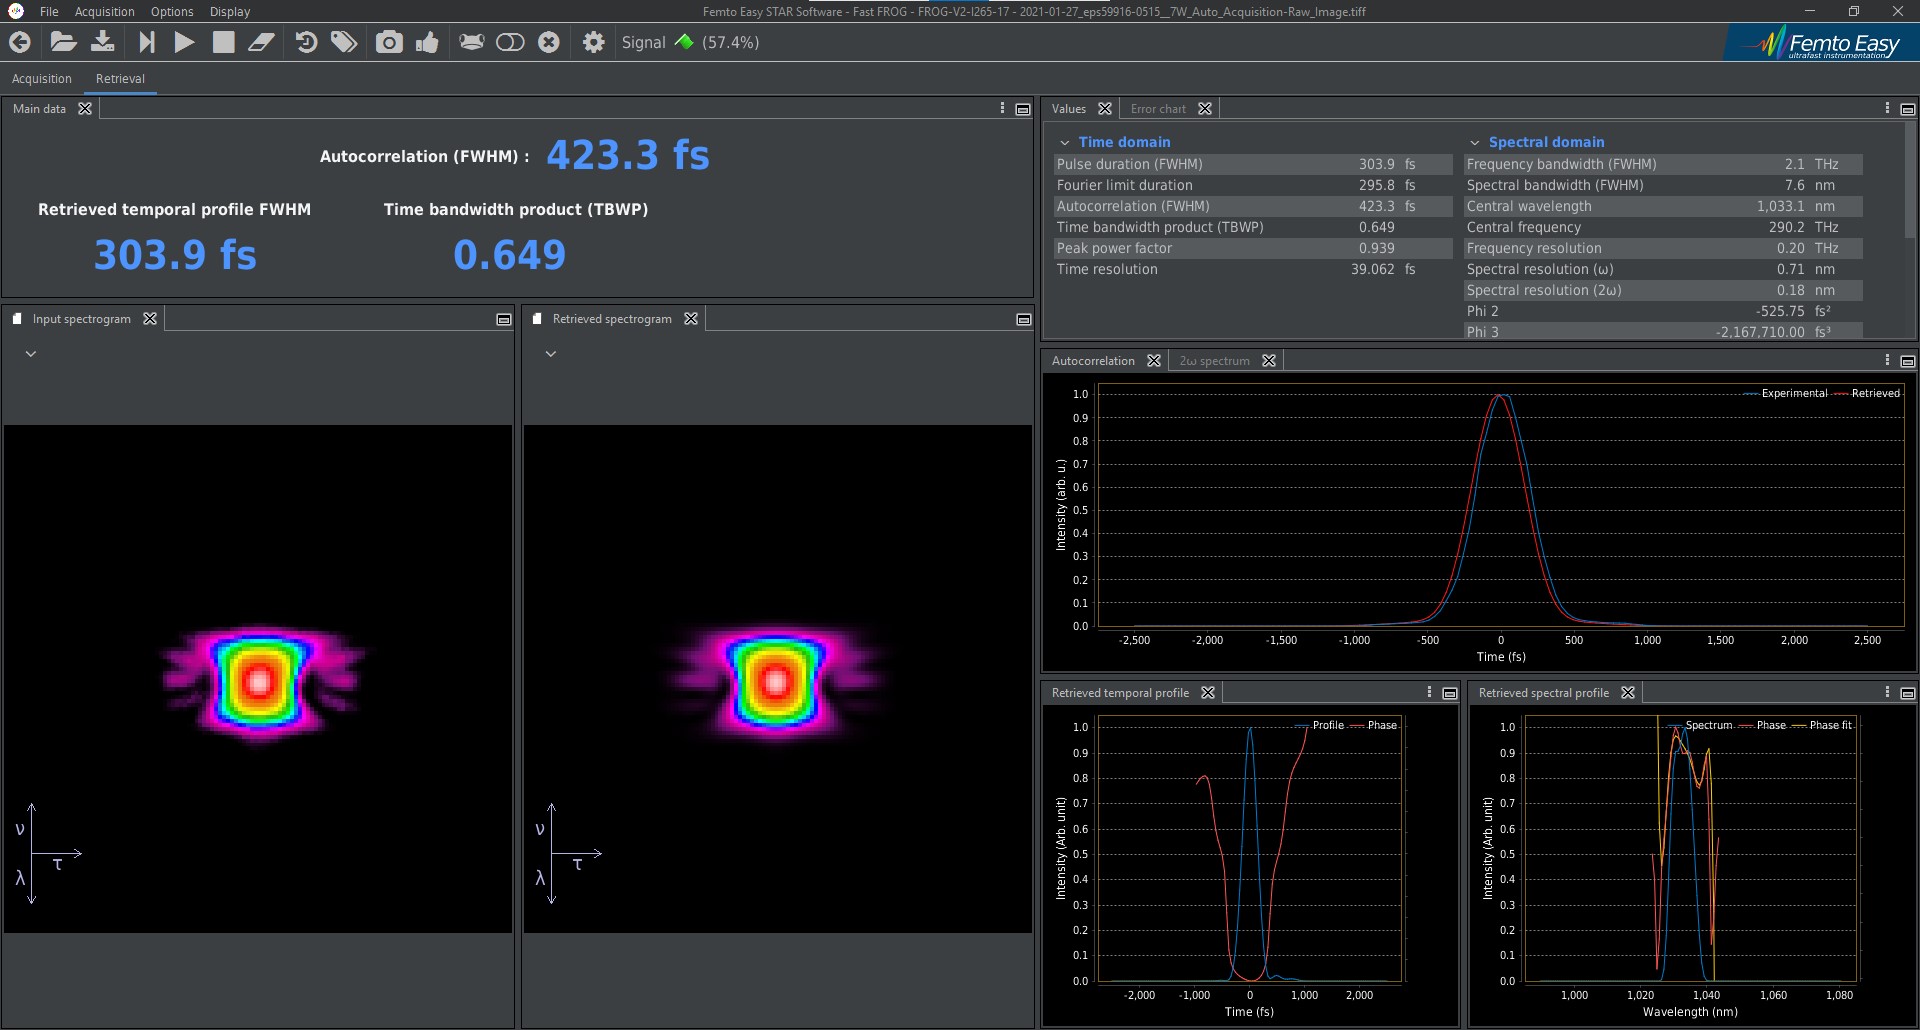Click the back arrow toolbar icon
The height and width of the screenshot is (1030, 1920).
tap(20, 42)
